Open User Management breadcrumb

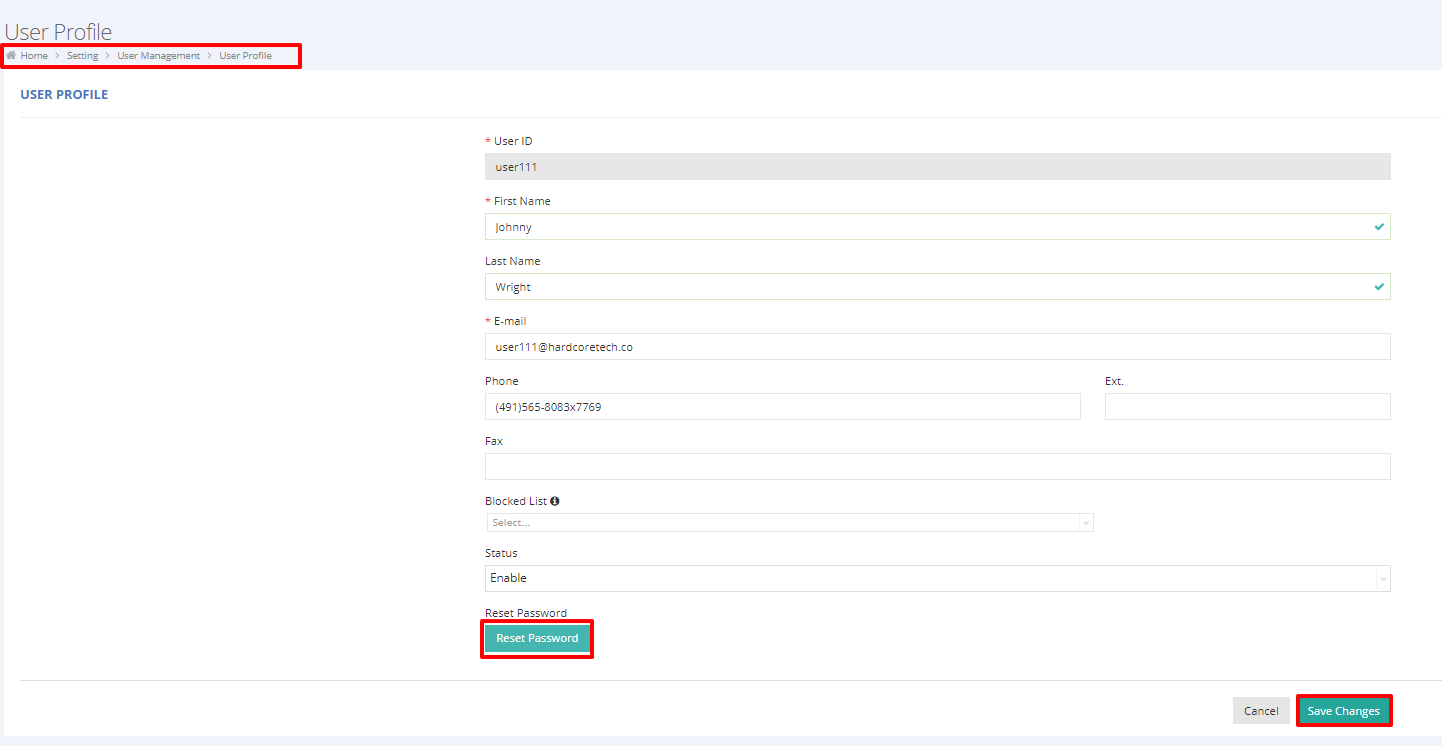pyautogui.click(x=158, y=56)
